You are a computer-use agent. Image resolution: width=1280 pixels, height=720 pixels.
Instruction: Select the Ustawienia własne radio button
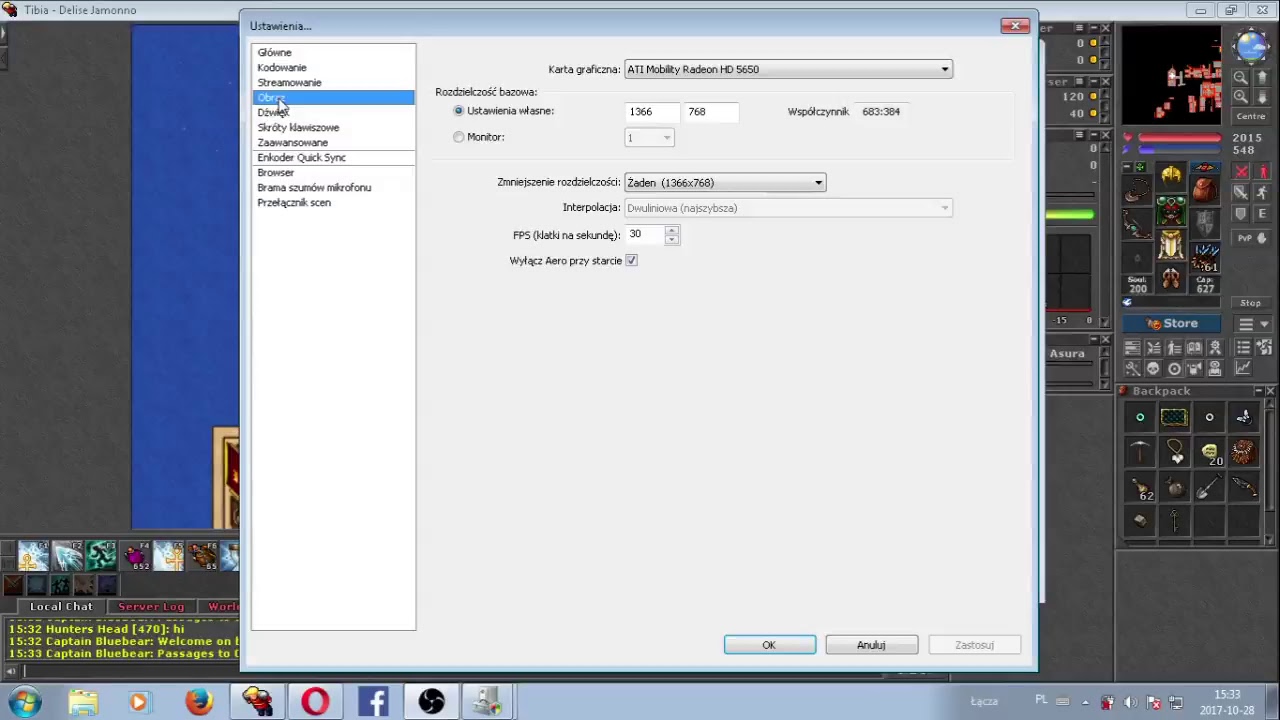[459, 111]
